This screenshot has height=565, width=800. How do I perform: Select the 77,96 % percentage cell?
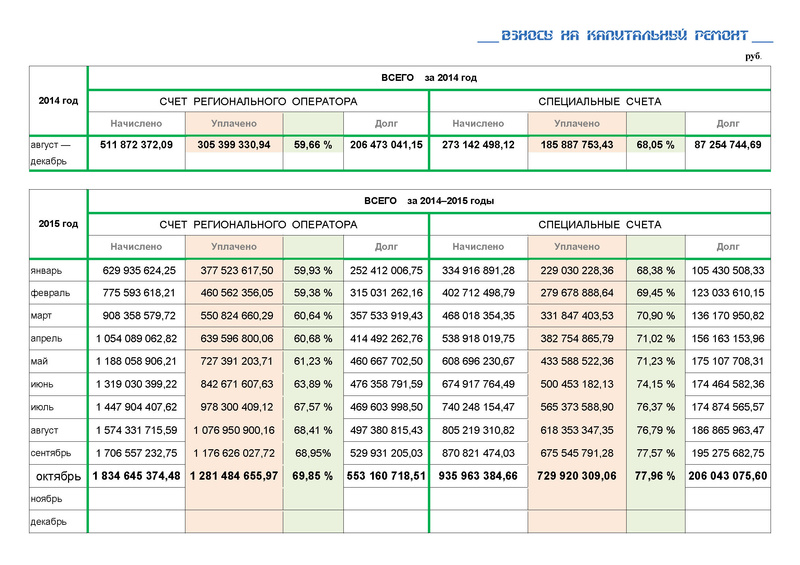[x=655, y=477]
